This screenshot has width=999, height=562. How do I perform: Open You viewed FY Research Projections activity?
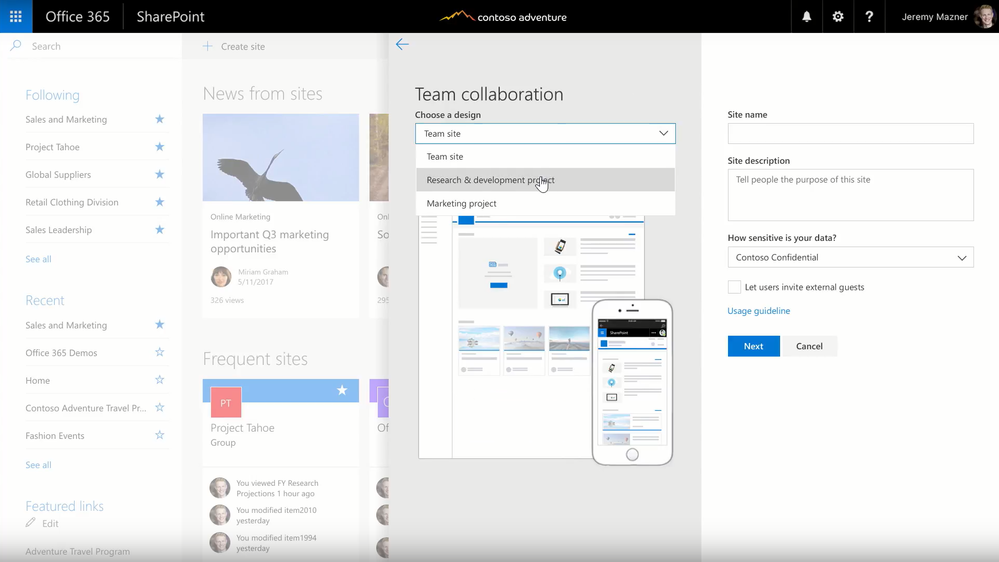[277, 488]
